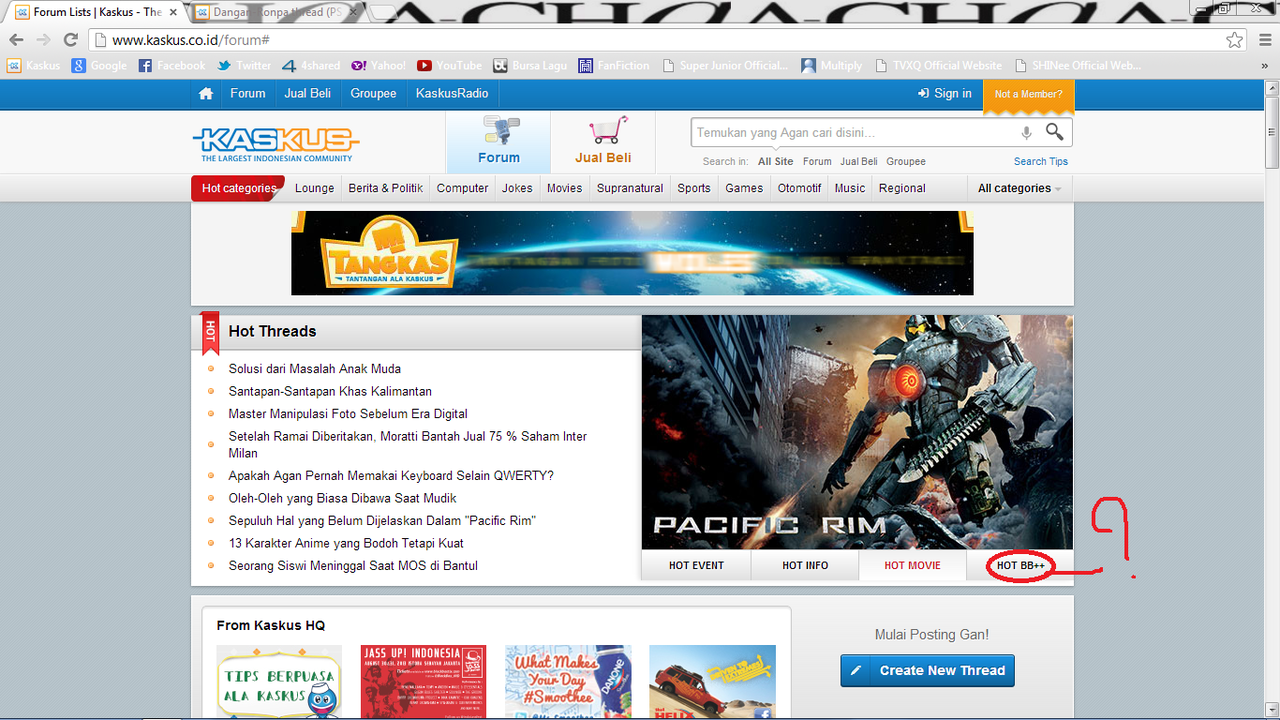The image size is (1280, 720).
Task: Click the Kaskus home icon
Action: click(x=206, y=93)
